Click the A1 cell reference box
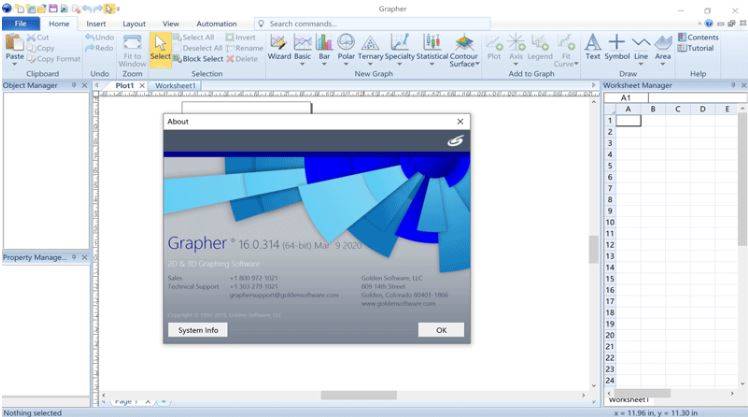Viewport: 748px width, 417px height. tap(626, 98)
